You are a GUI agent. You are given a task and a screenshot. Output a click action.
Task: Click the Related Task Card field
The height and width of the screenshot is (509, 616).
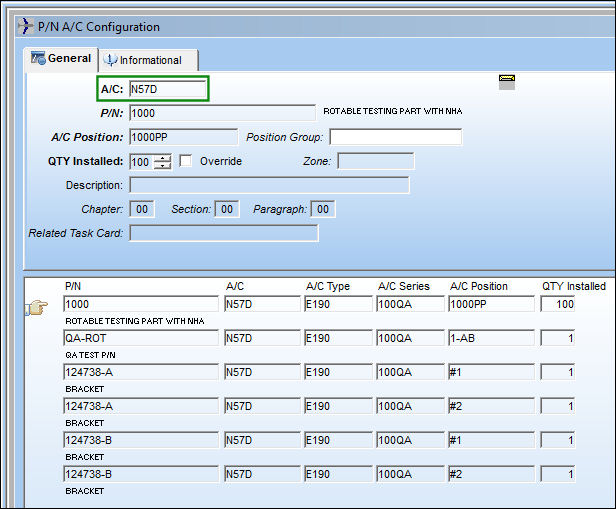click(224, 233)
